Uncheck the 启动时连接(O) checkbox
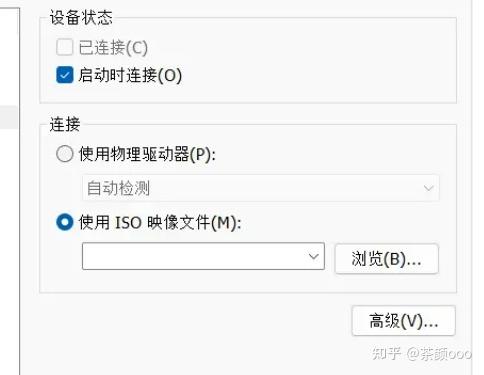Screen dimensions: 484x375 click(64, 75)
